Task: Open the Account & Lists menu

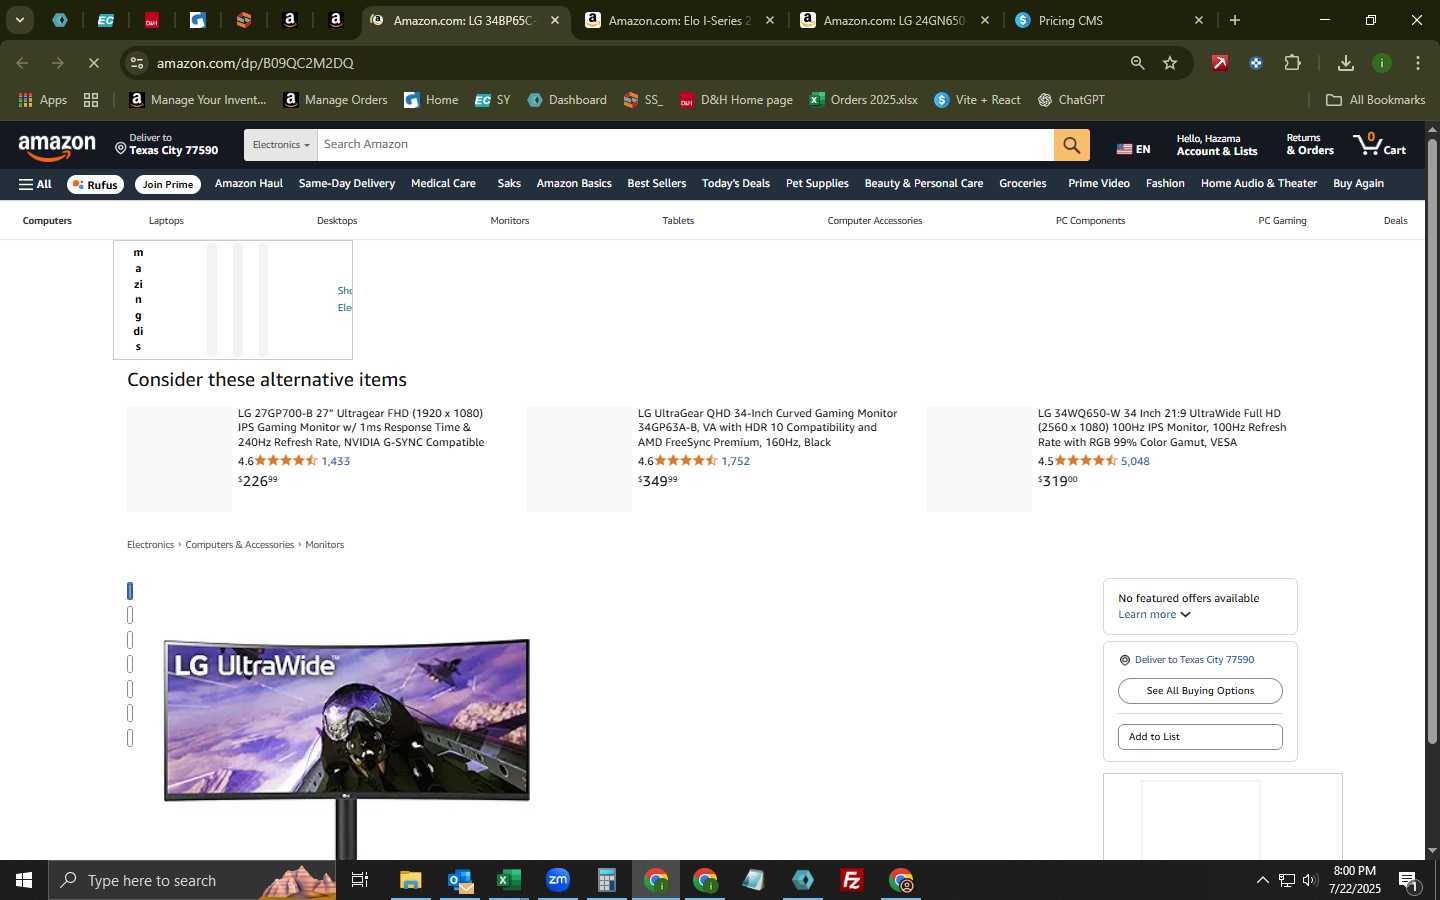Action: click(x=1217, y=145)
